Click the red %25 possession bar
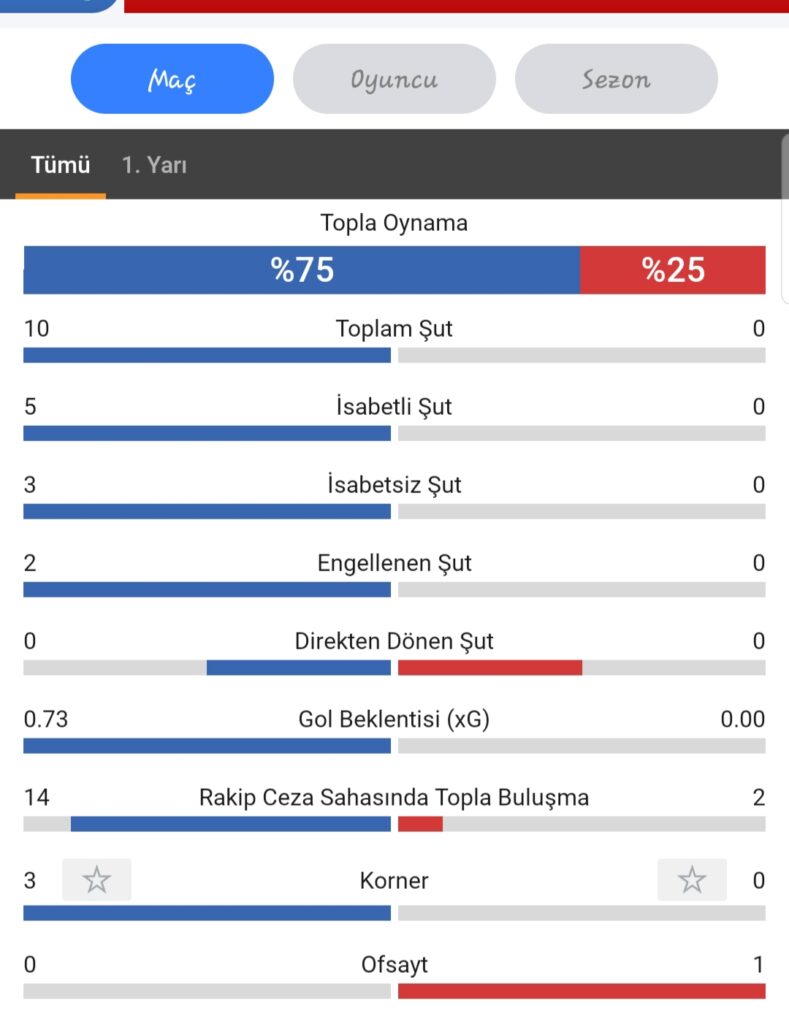Image resolution: width=789 pixels, height=1024 pixels. (673, 270)
